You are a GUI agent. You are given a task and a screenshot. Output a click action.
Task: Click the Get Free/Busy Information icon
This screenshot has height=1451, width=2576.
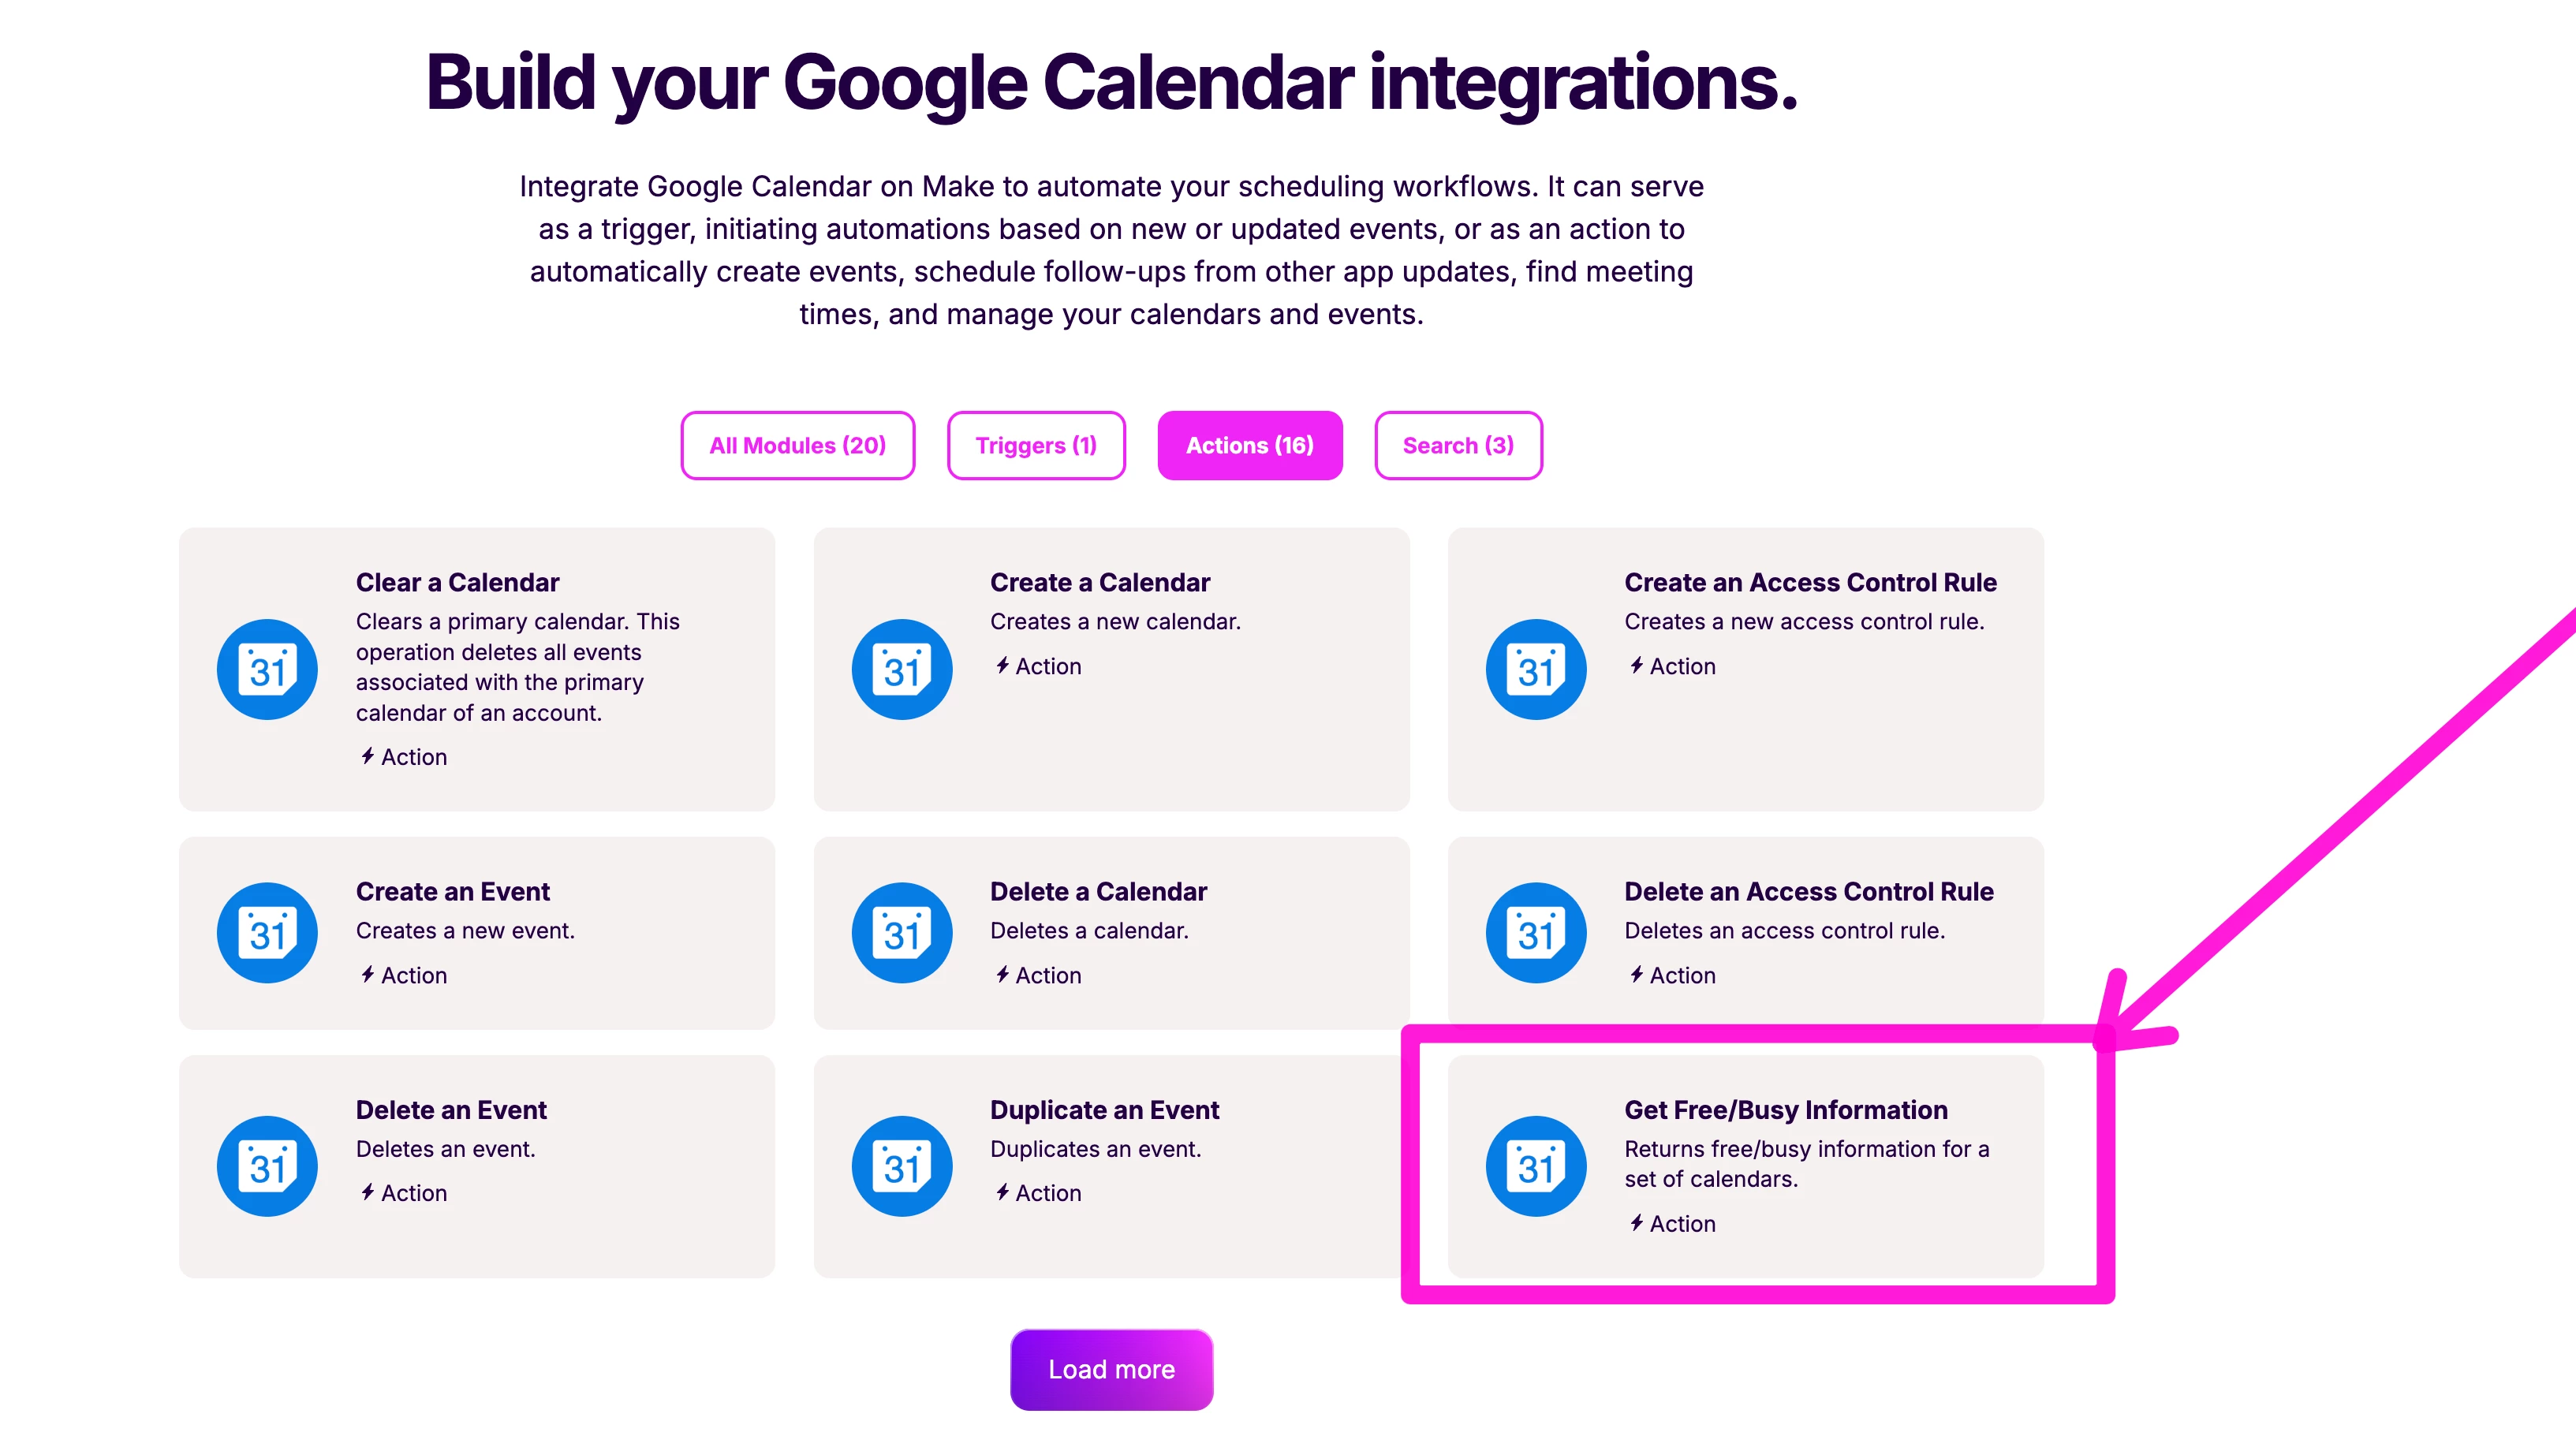coord(1535,1165)
